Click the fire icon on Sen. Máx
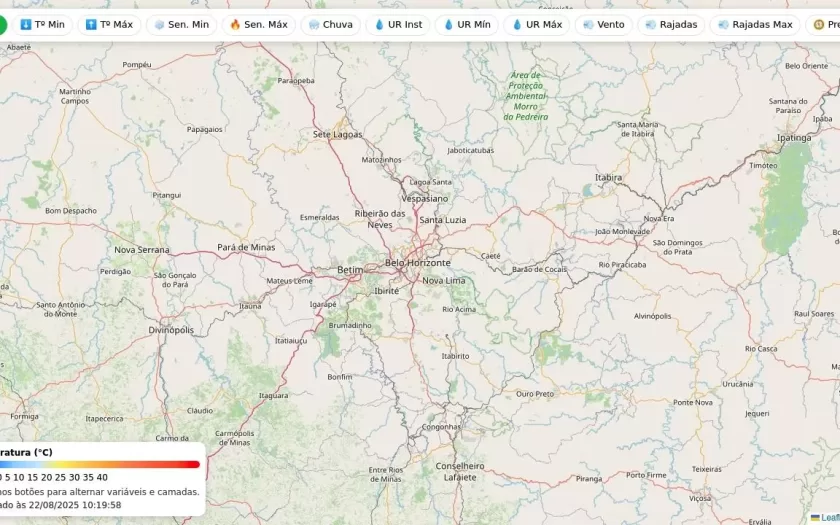Image resolution: width=840 pixels, height=525 pixels. pos(235,25)
